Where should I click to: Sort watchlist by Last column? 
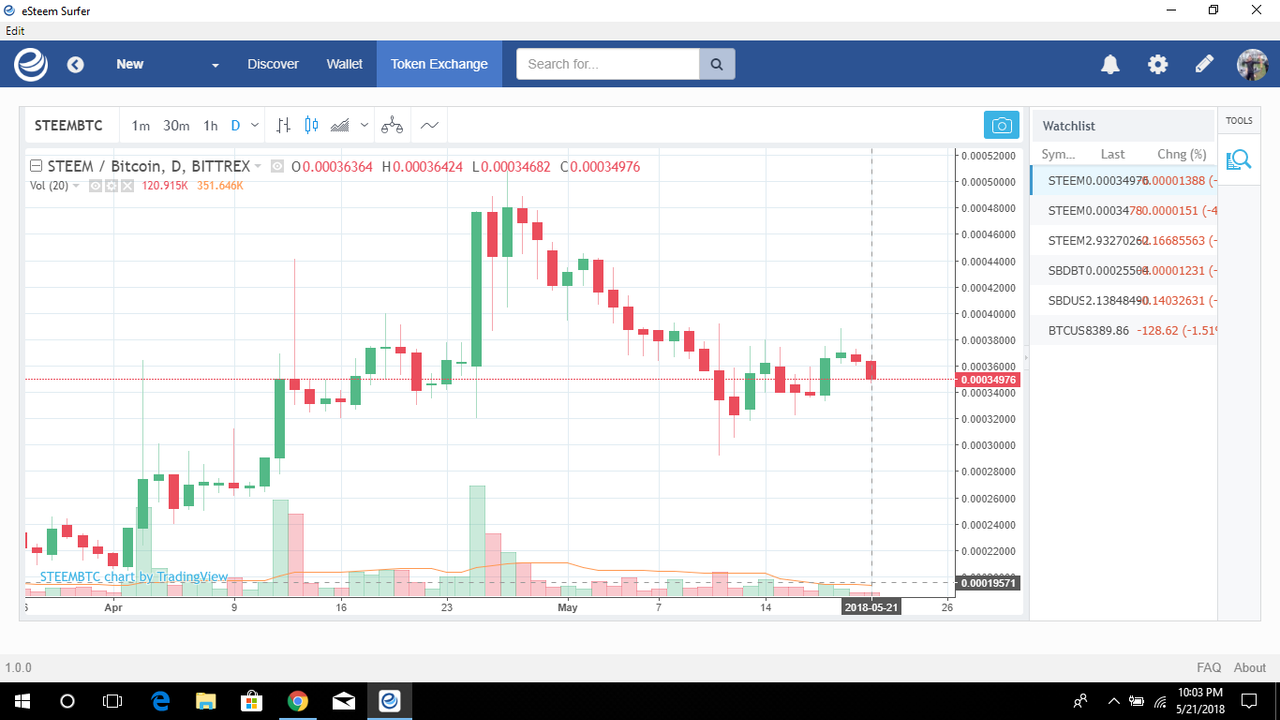pos(1113,154)
